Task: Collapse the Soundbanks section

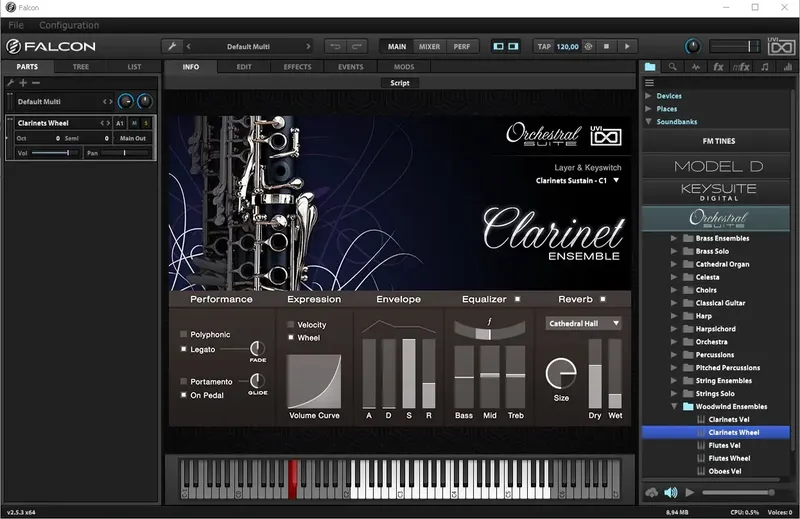Action: (x=648, y=121)
